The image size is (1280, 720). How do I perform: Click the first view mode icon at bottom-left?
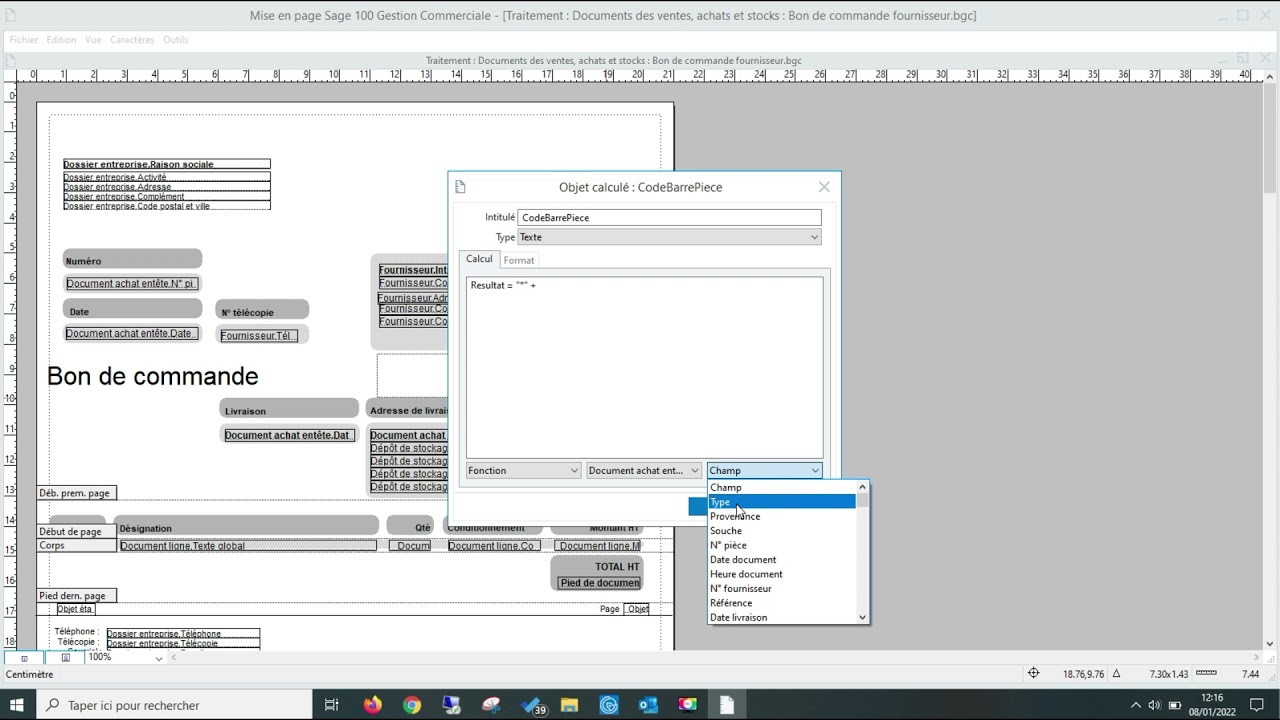[25, 658]
